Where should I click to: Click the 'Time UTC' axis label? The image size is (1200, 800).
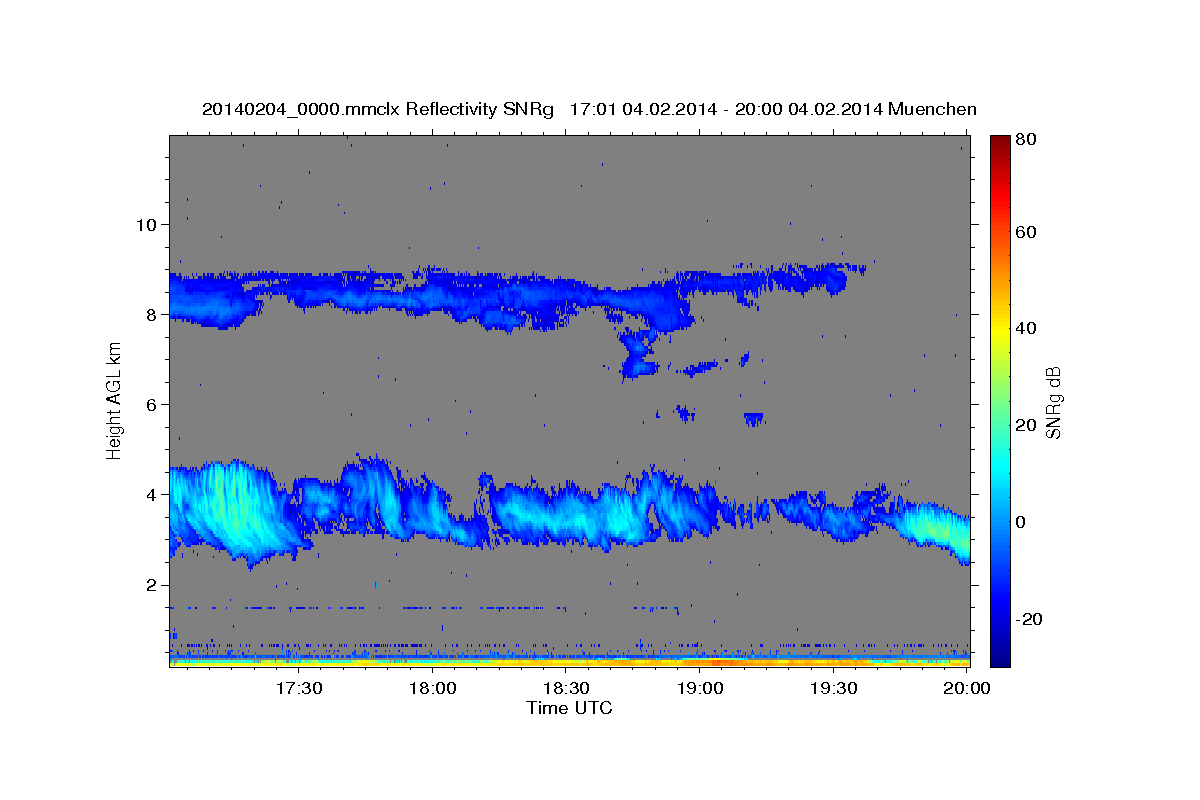(569, 708)
